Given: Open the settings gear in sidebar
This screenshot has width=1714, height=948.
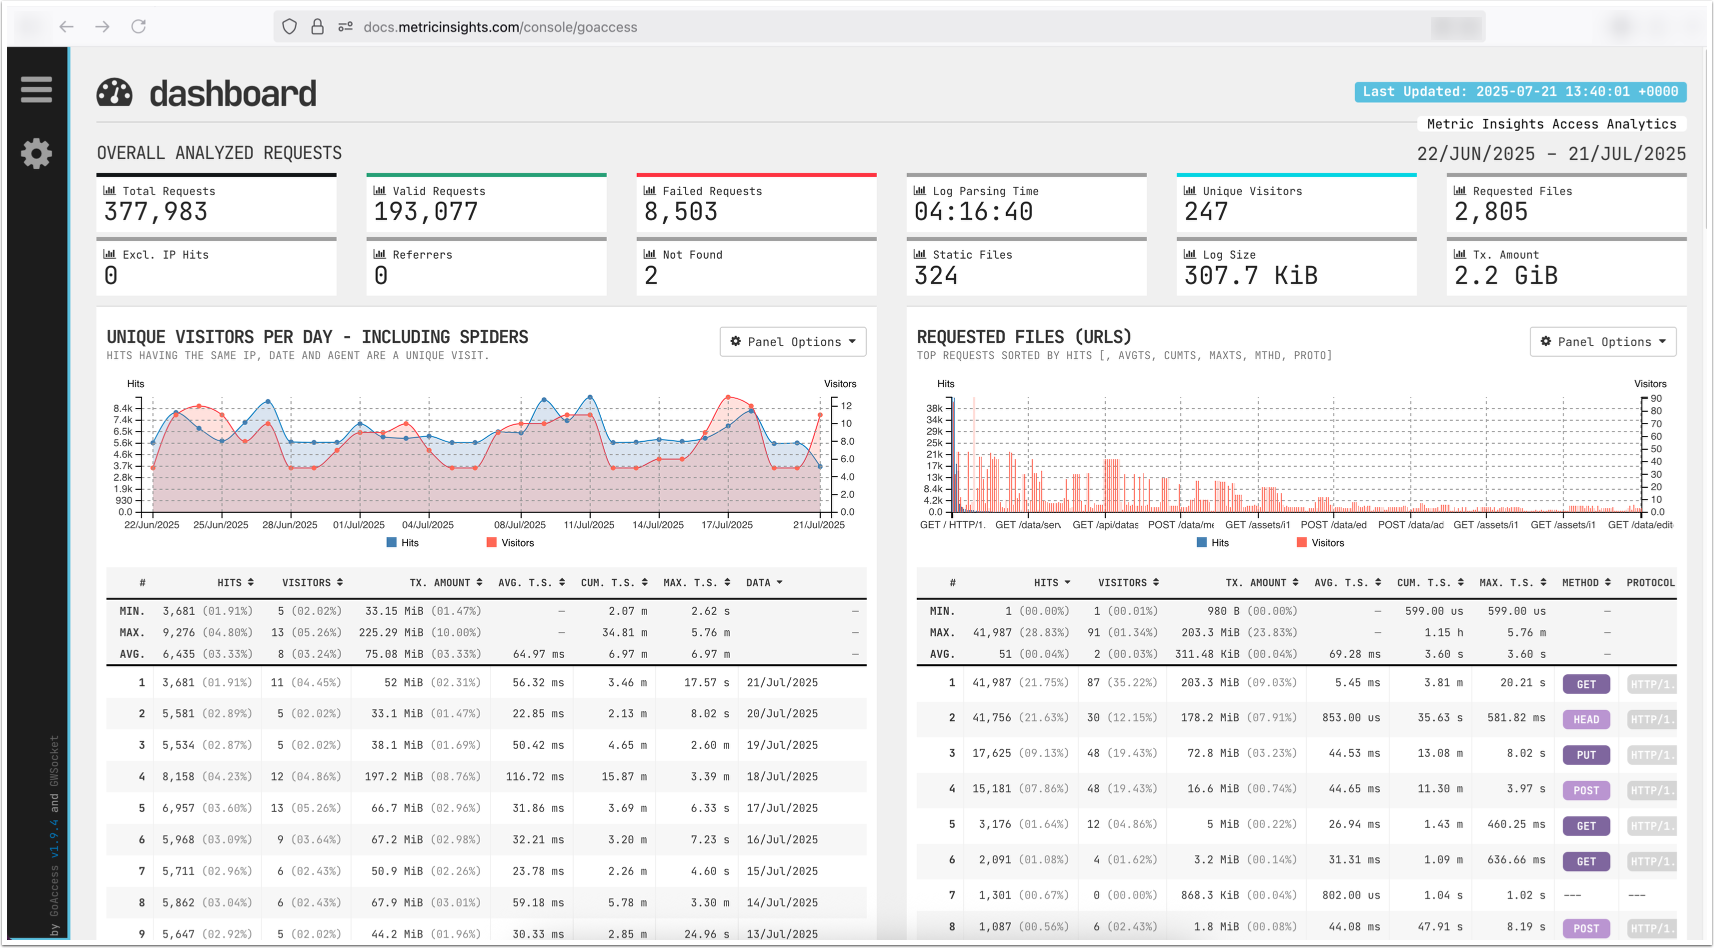Looking at the screenshot, I should point(36,153).
